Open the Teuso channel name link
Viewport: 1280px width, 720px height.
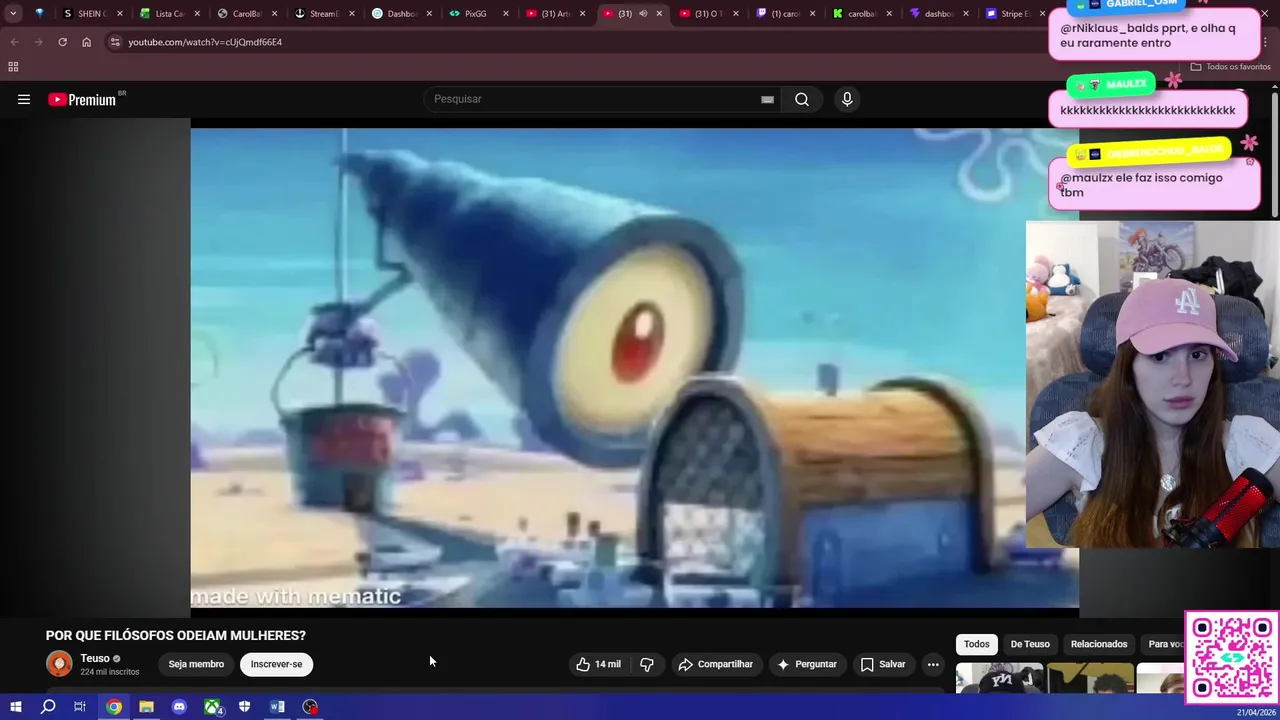tap(95, 658)
